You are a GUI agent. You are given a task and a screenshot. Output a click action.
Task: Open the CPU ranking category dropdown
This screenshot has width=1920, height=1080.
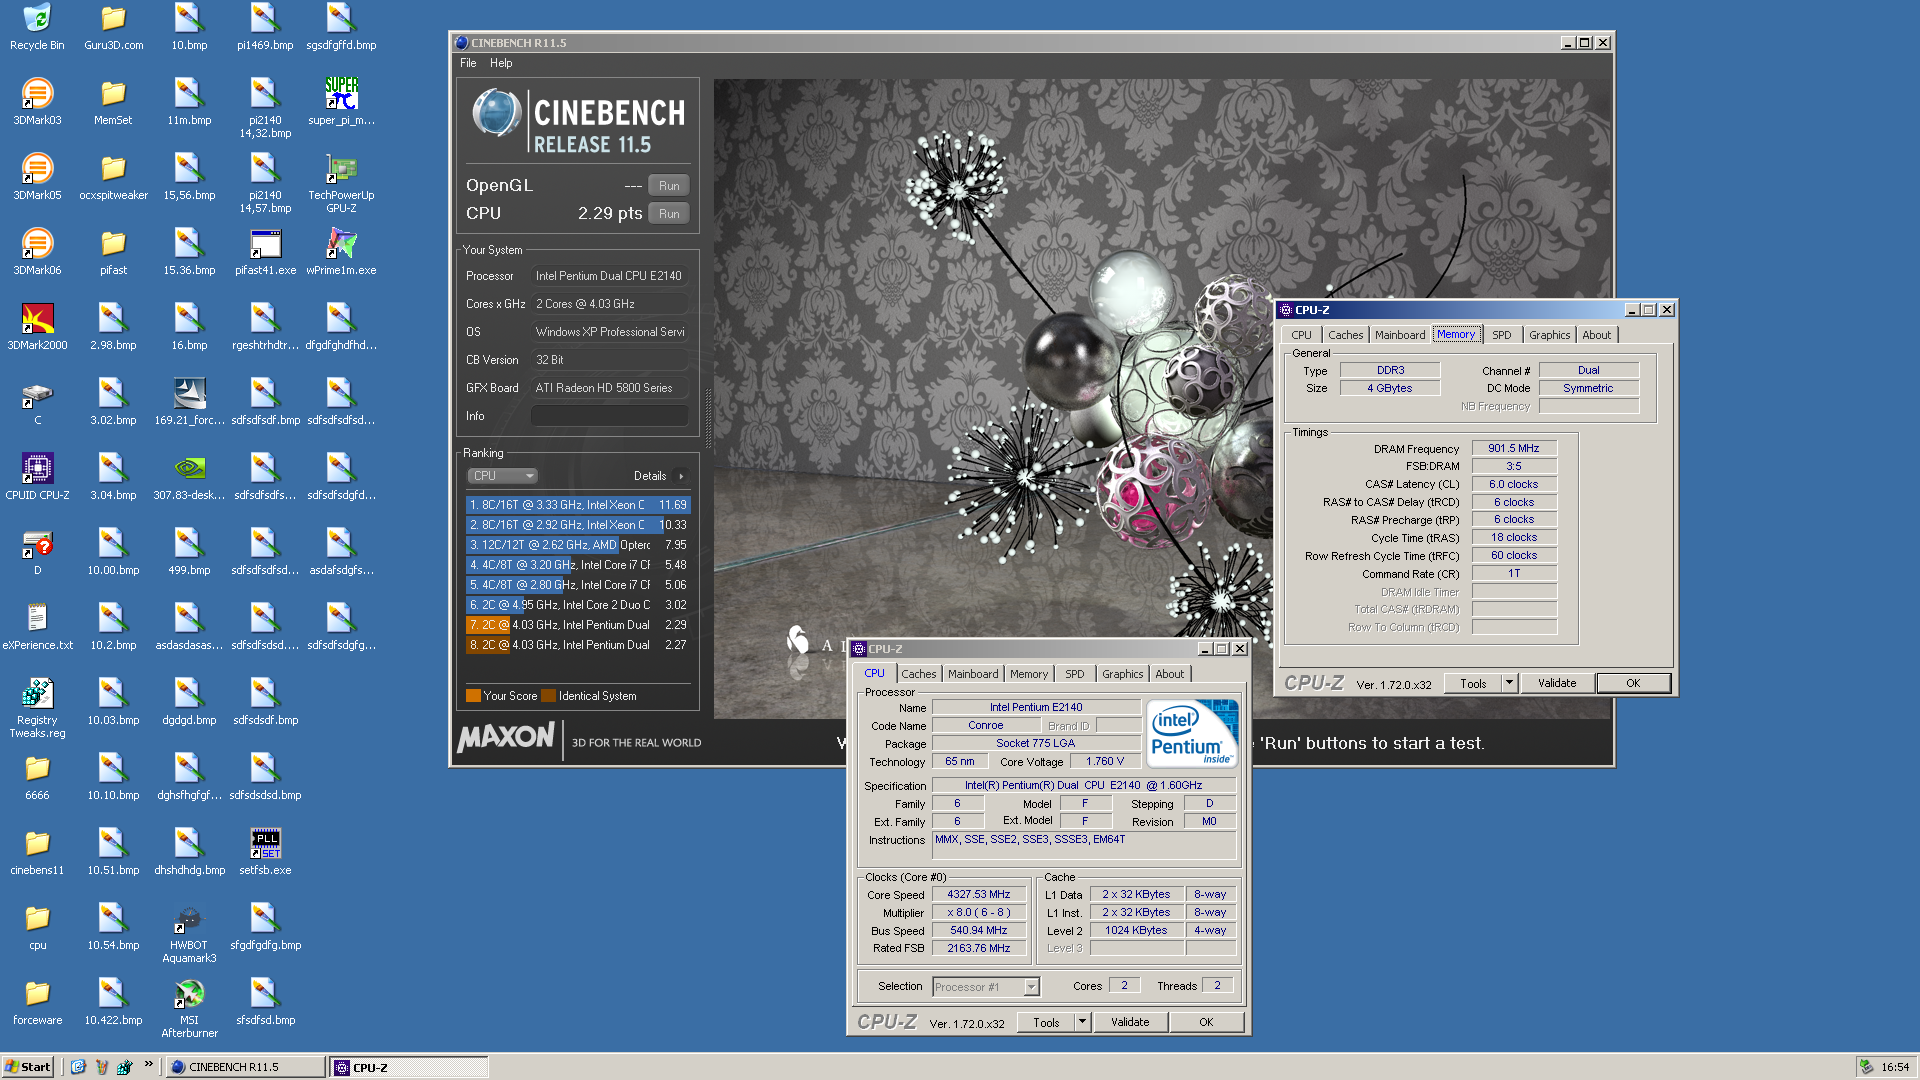(503, 476)
